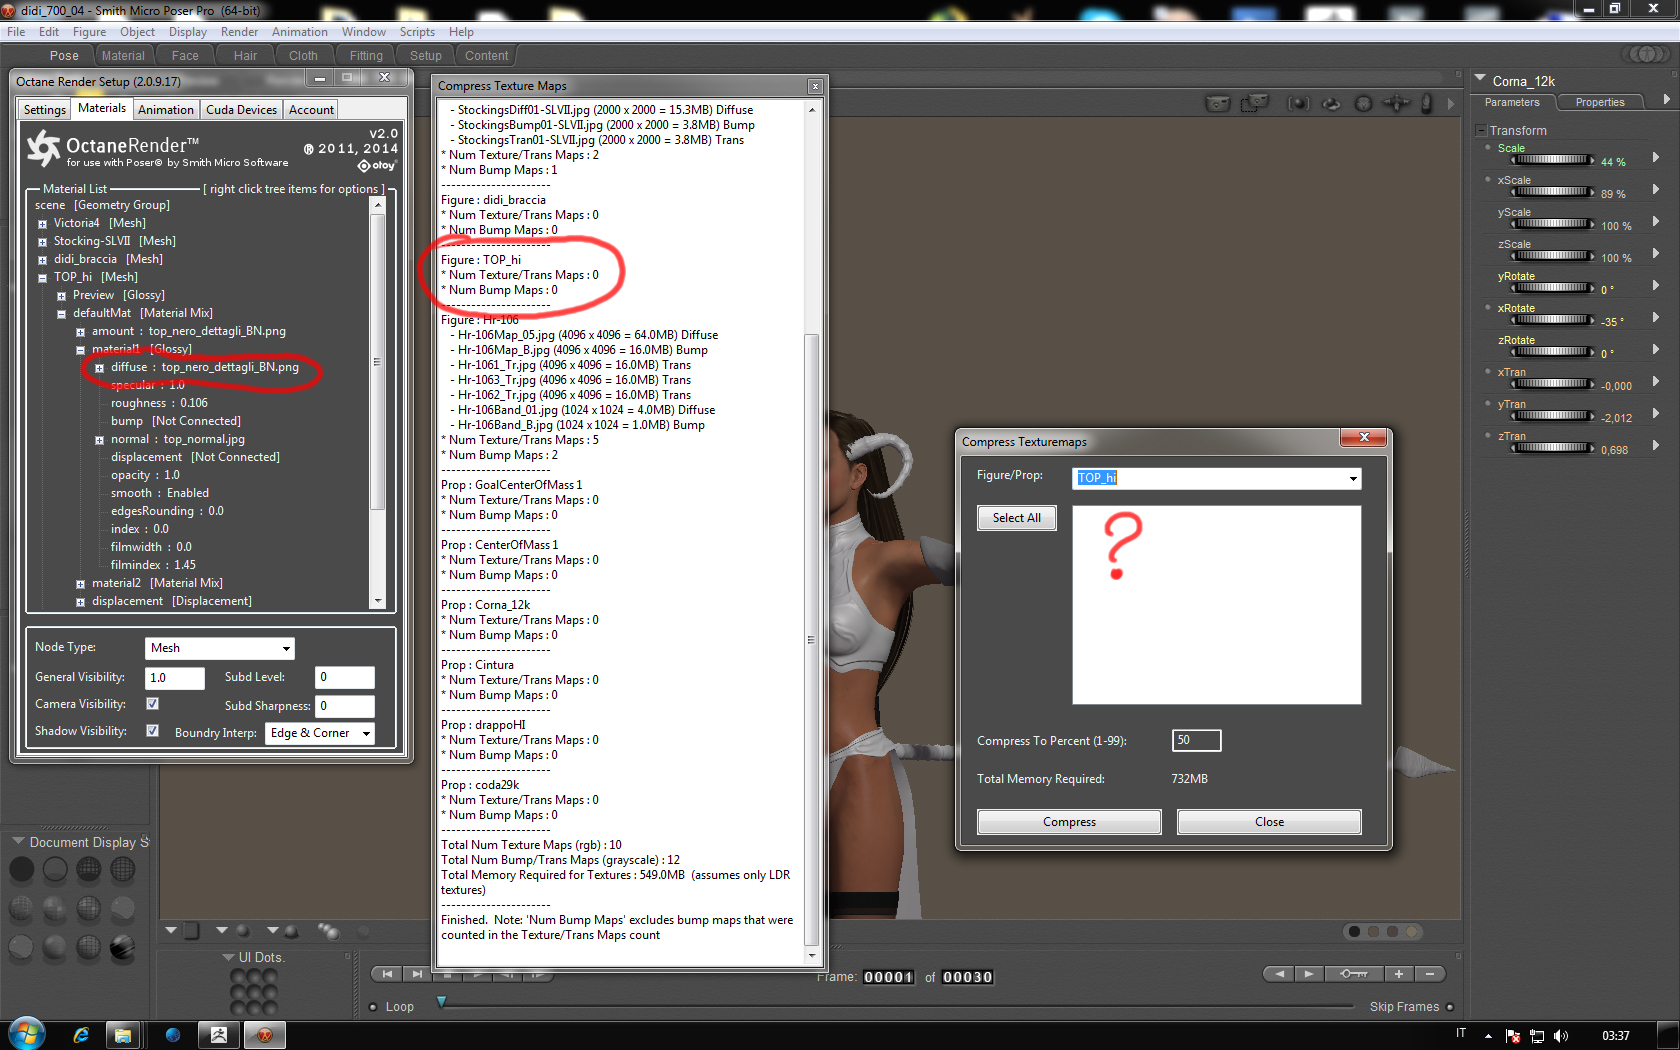Image resolution: width=1680 pixels, height=1050 pixels.
Task: Click the xRotate parameter dial slider
Action: coord(1552,320)
